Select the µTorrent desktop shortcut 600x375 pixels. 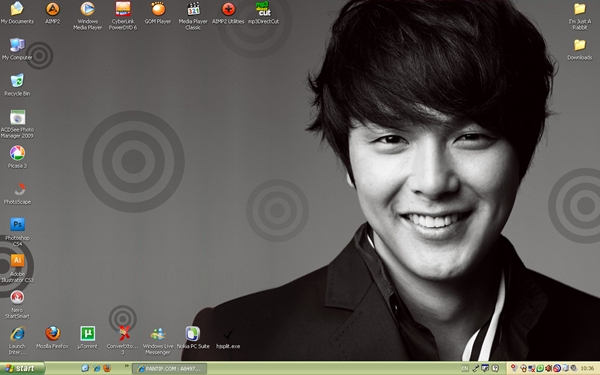click(88, 338)
